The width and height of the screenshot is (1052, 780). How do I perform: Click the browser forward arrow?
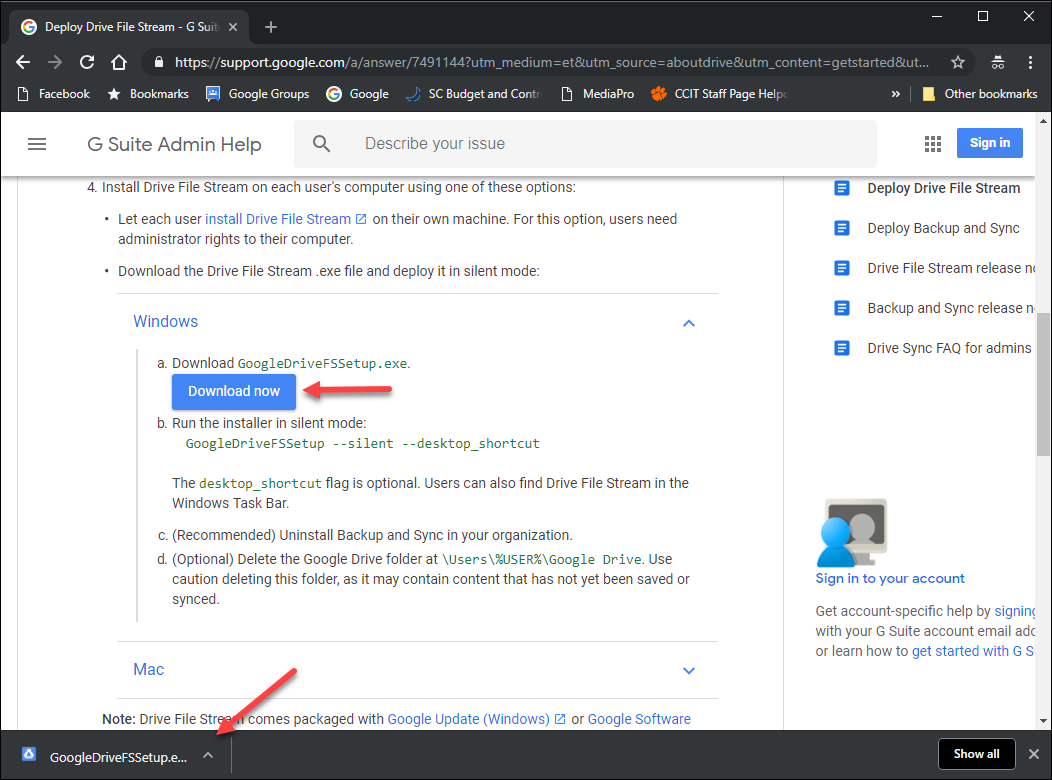click(55, 62)
